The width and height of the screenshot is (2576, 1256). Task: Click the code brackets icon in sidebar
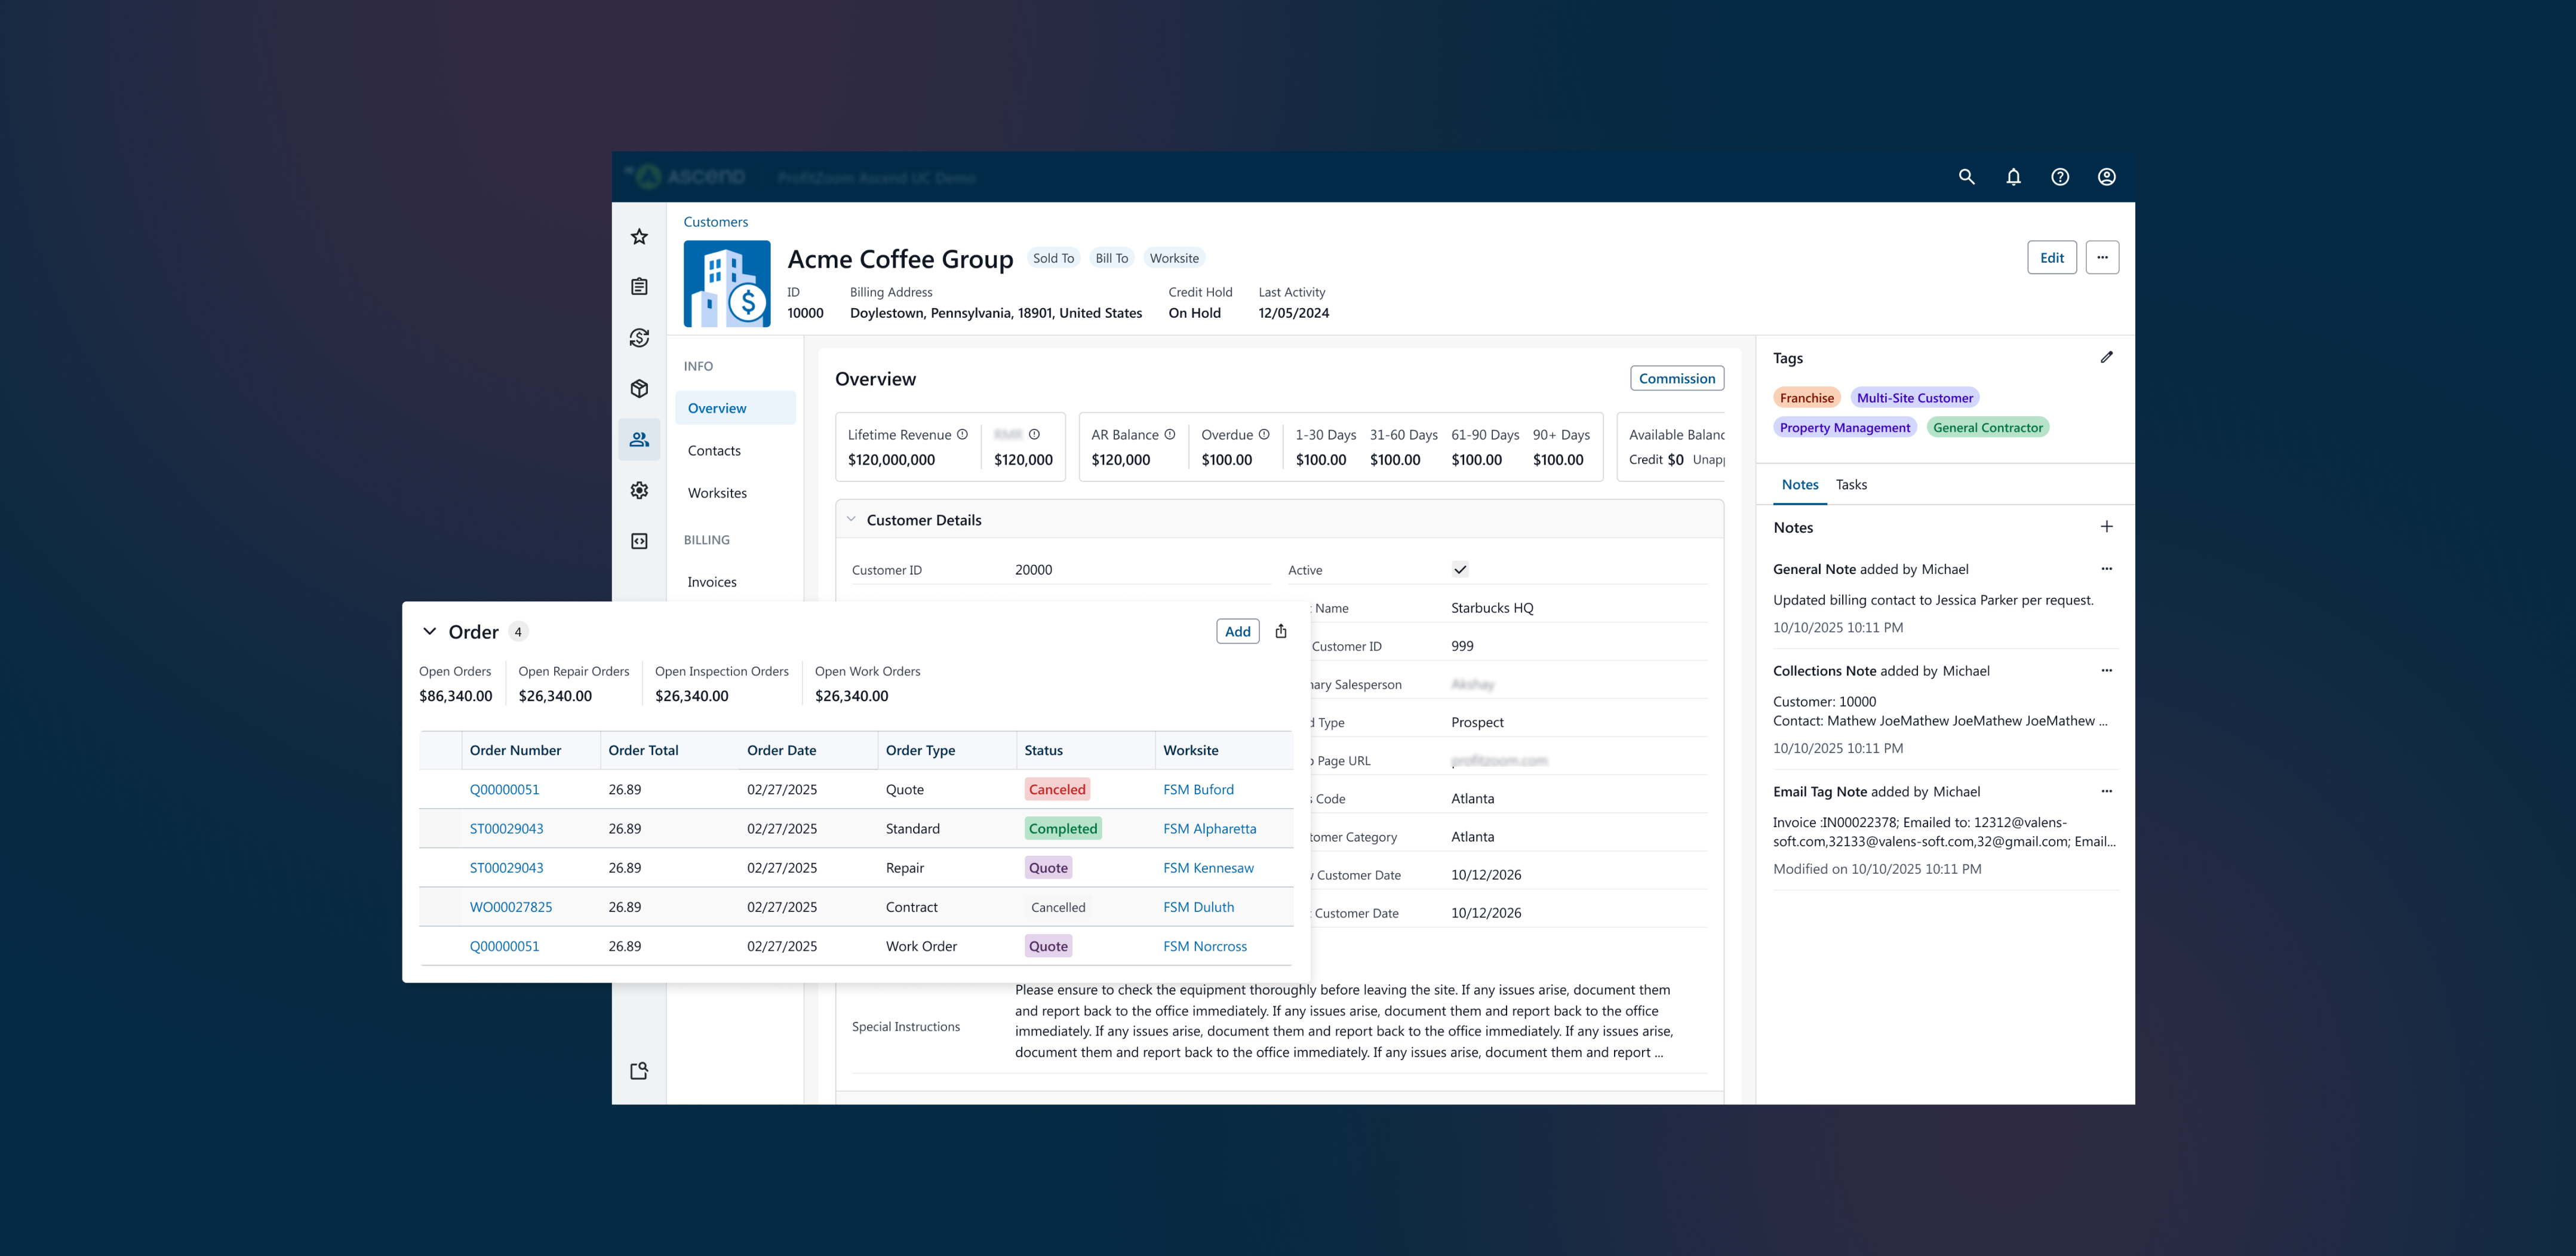click(640, 541)
